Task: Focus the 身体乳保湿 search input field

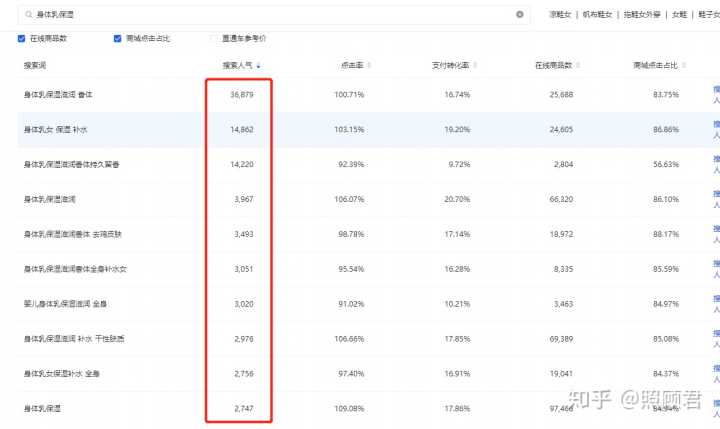Action: [x=270, y=15]
